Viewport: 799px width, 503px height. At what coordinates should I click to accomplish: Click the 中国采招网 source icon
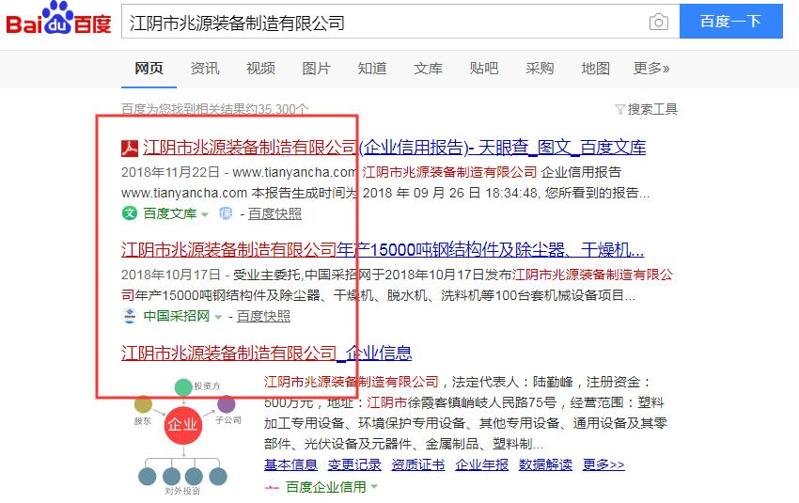coord(129,316)
